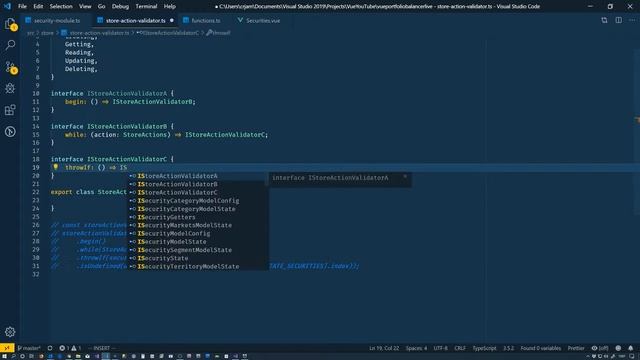Open the Search view in activity bar
The image size is (640, 360).
pyautogui.click(x=10, y=45)
